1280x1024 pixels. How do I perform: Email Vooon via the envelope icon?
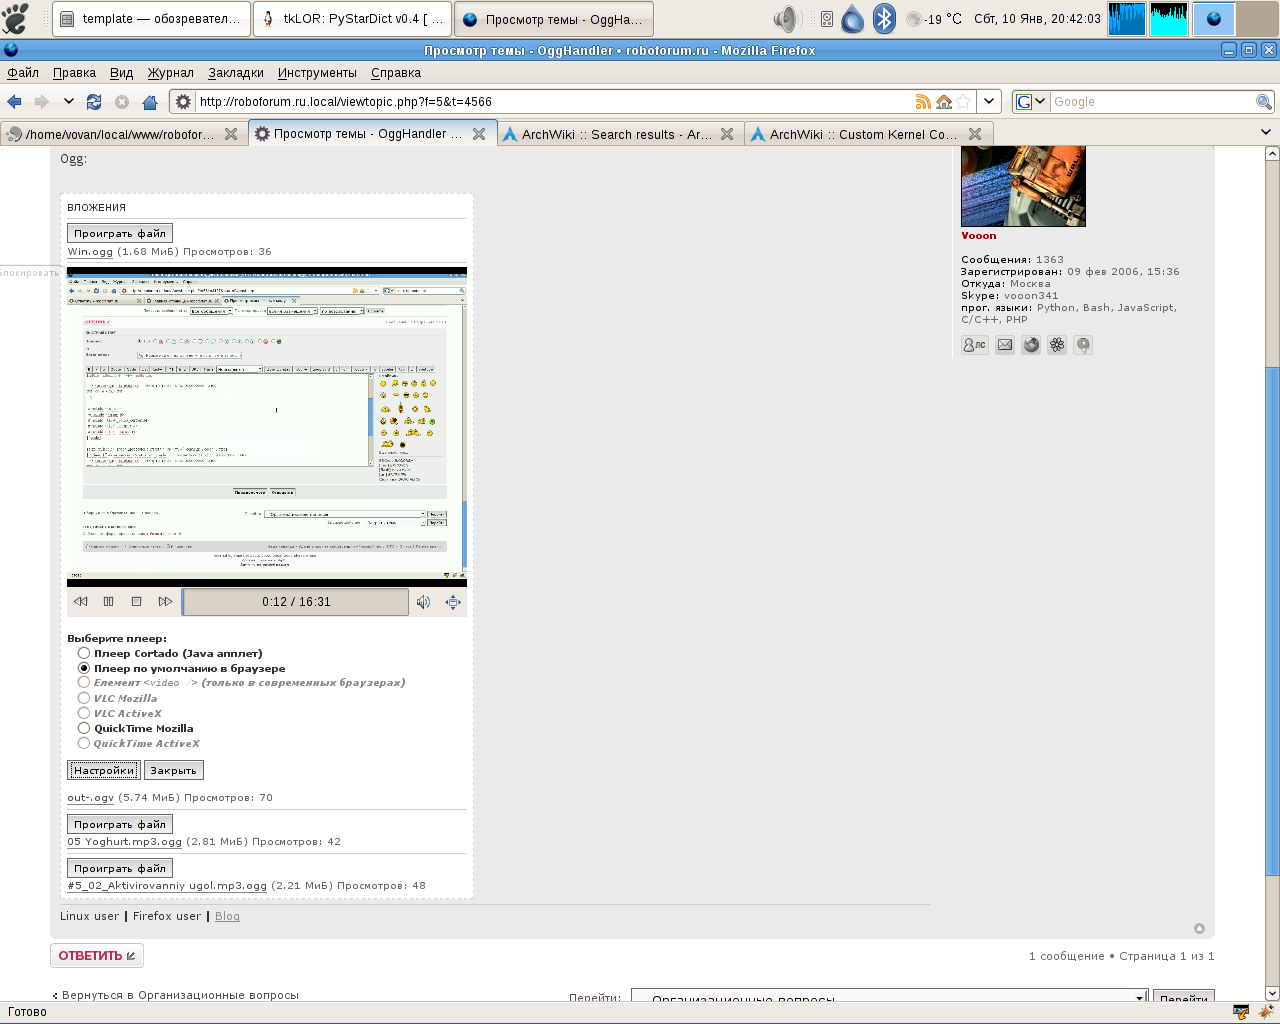[x=1005, y=345]
